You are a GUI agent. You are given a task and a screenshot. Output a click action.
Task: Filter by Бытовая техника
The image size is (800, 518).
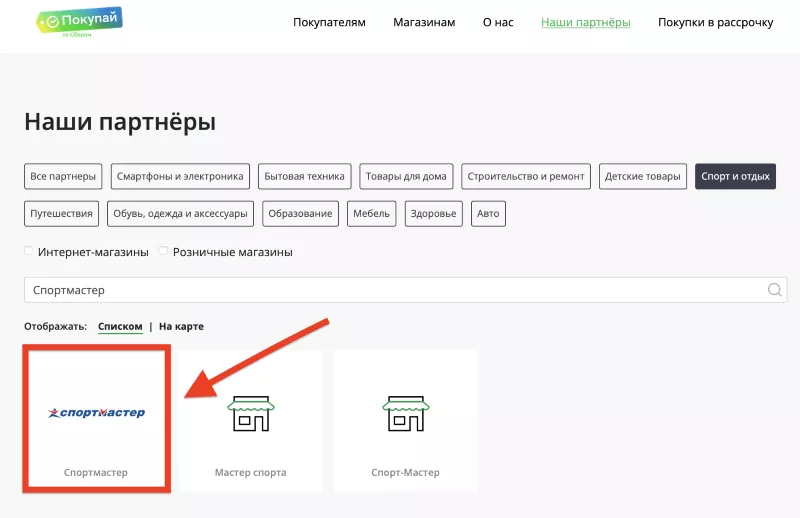(x=305, y=176)
